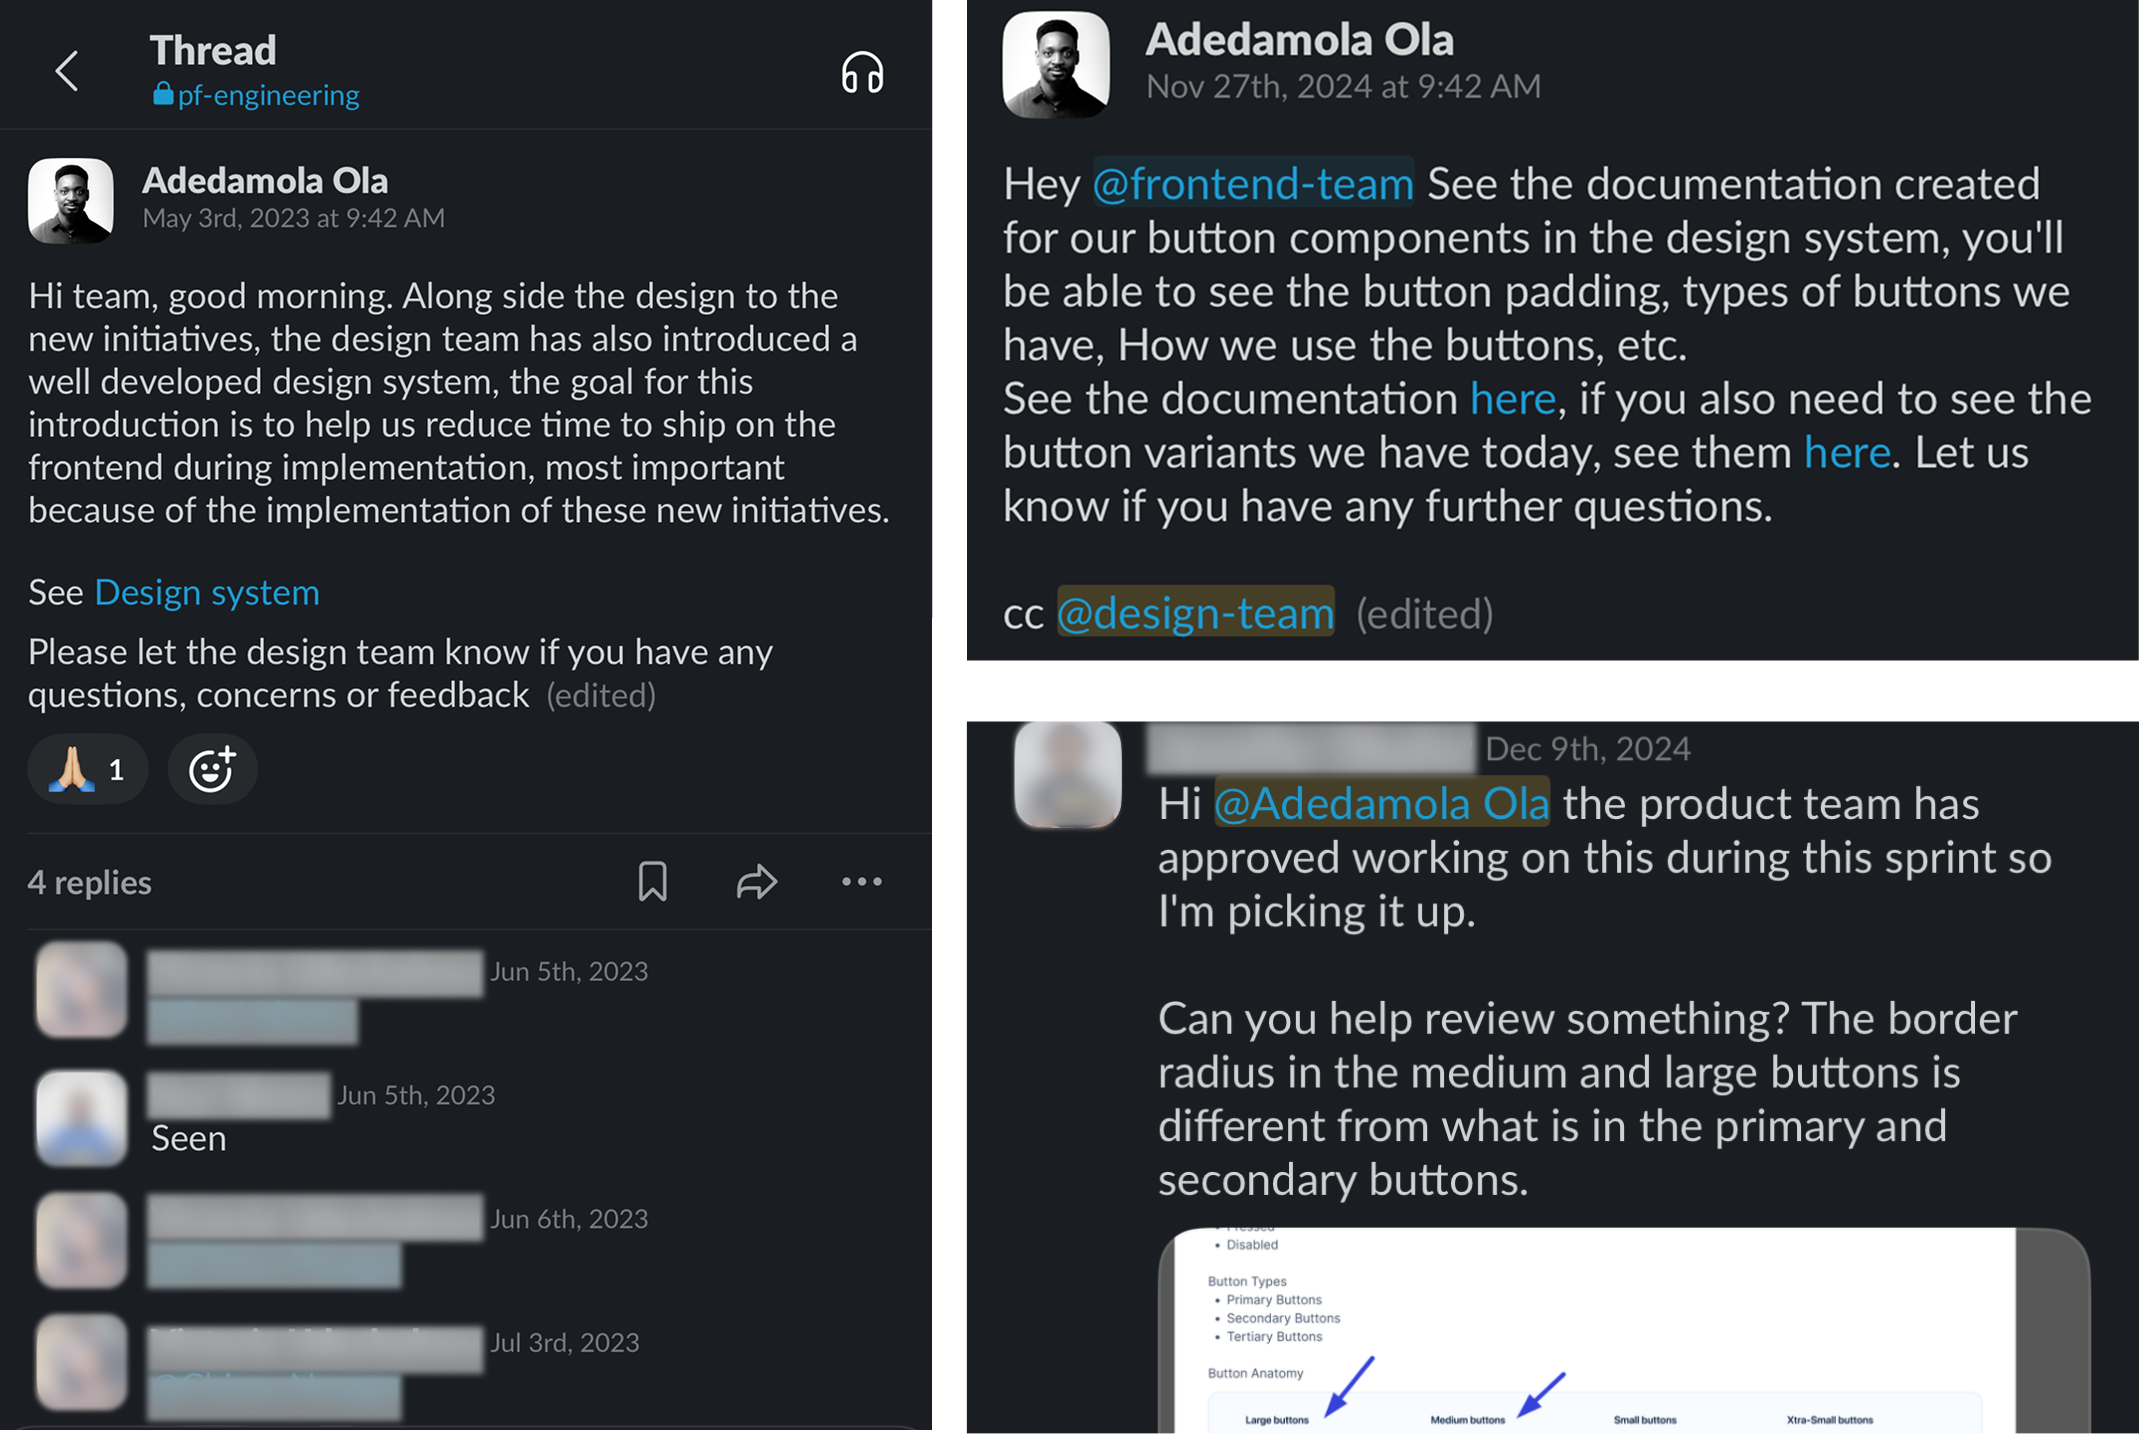Open Adedamola Ola's avatar in the thread

tap(71, 200)
